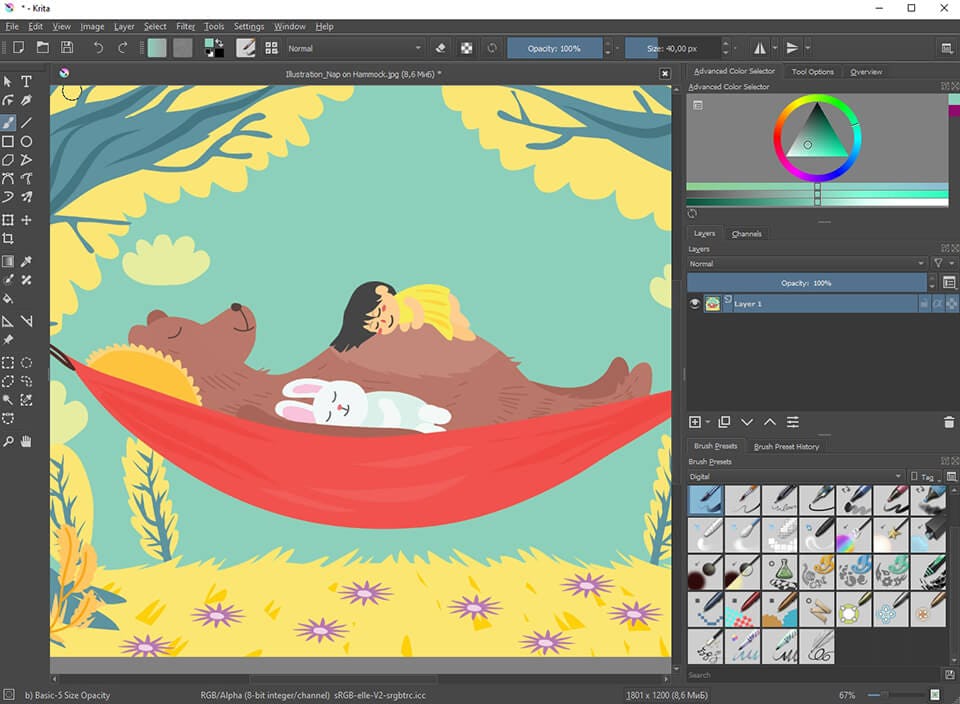Click the Undo arrow in the toolbar
The image size is (960, 704).
point(98,47)
